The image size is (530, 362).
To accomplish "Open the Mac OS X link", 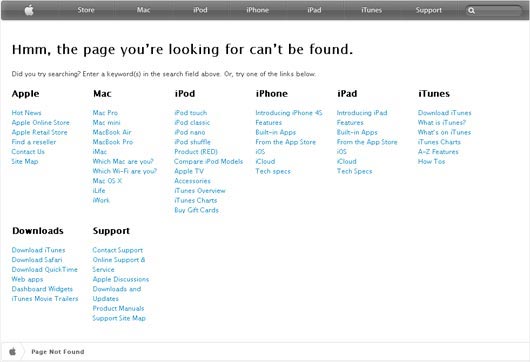I will (x=107, y=181).
